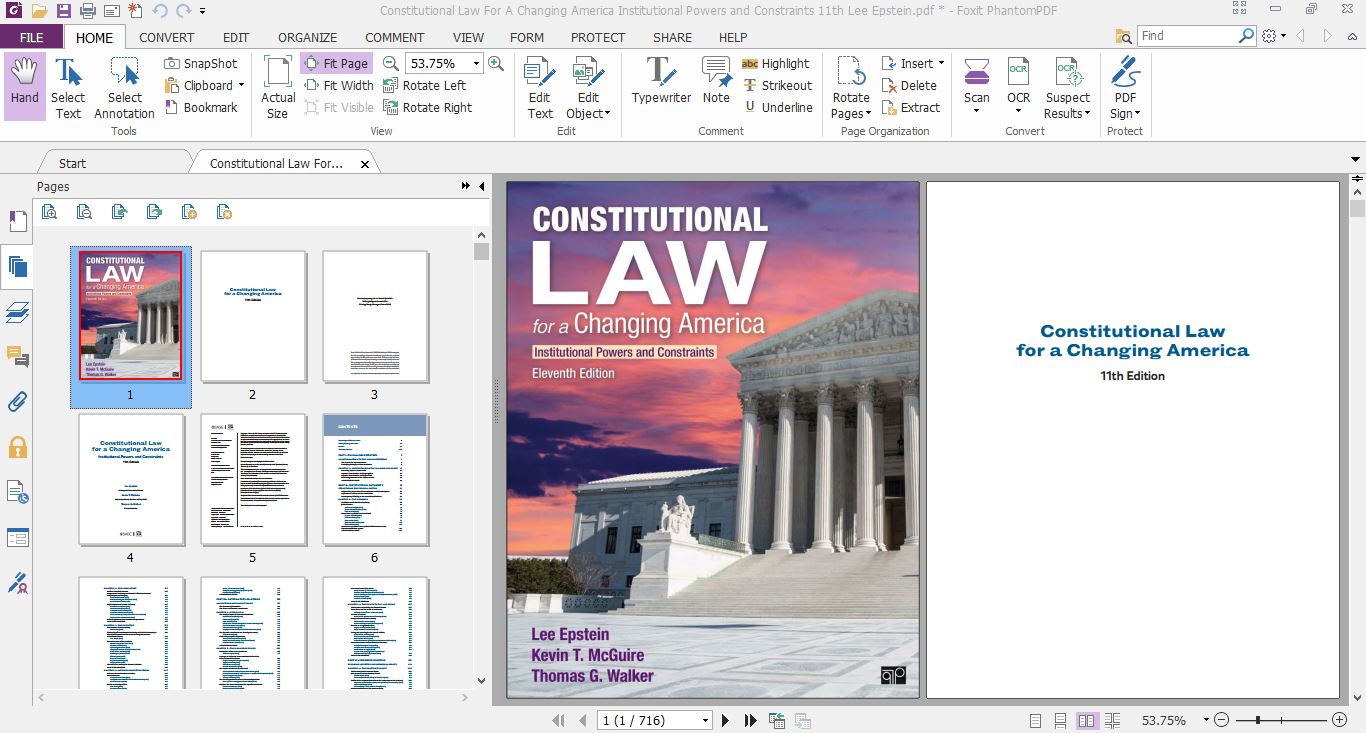
Task: Open the zoom percentage dropdown in ribbon
Action: pyautogui.click(x=476, y=63)
